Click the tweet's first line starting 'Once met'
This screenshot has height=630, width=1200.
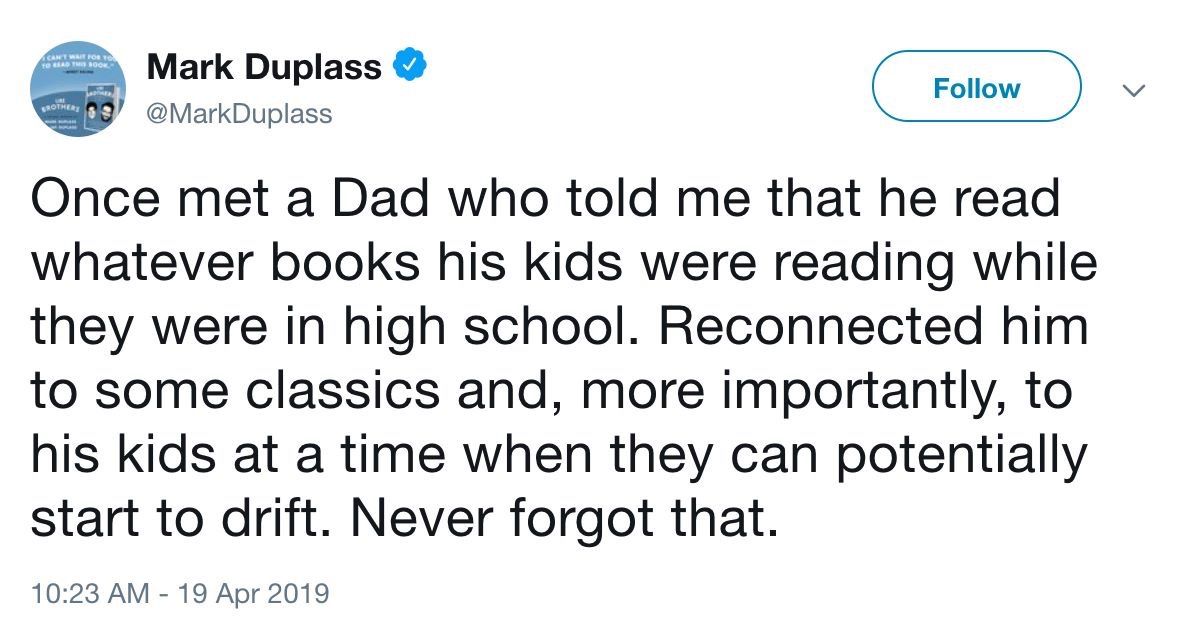(545, 199)
